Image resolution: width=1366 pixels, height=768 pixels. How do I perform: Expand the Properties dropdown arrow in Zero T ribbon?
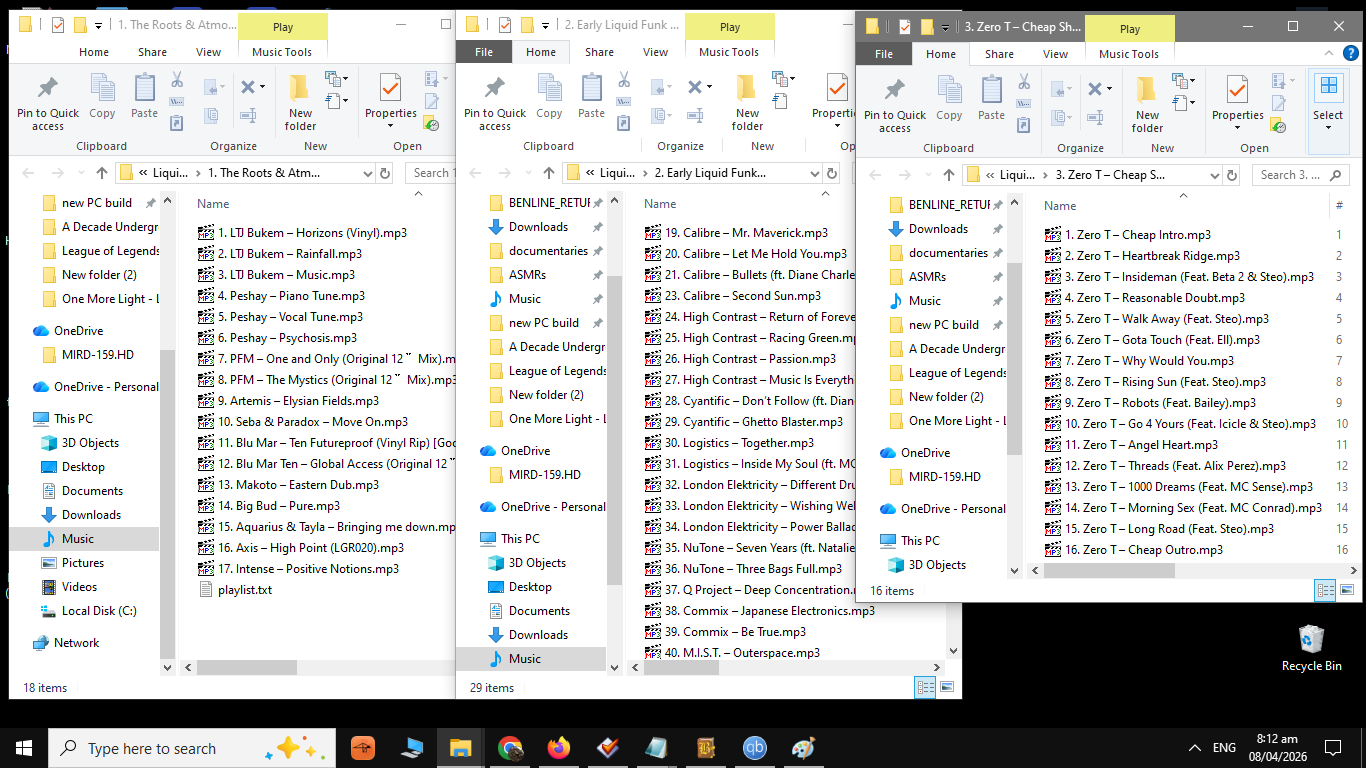point(1238,128)
